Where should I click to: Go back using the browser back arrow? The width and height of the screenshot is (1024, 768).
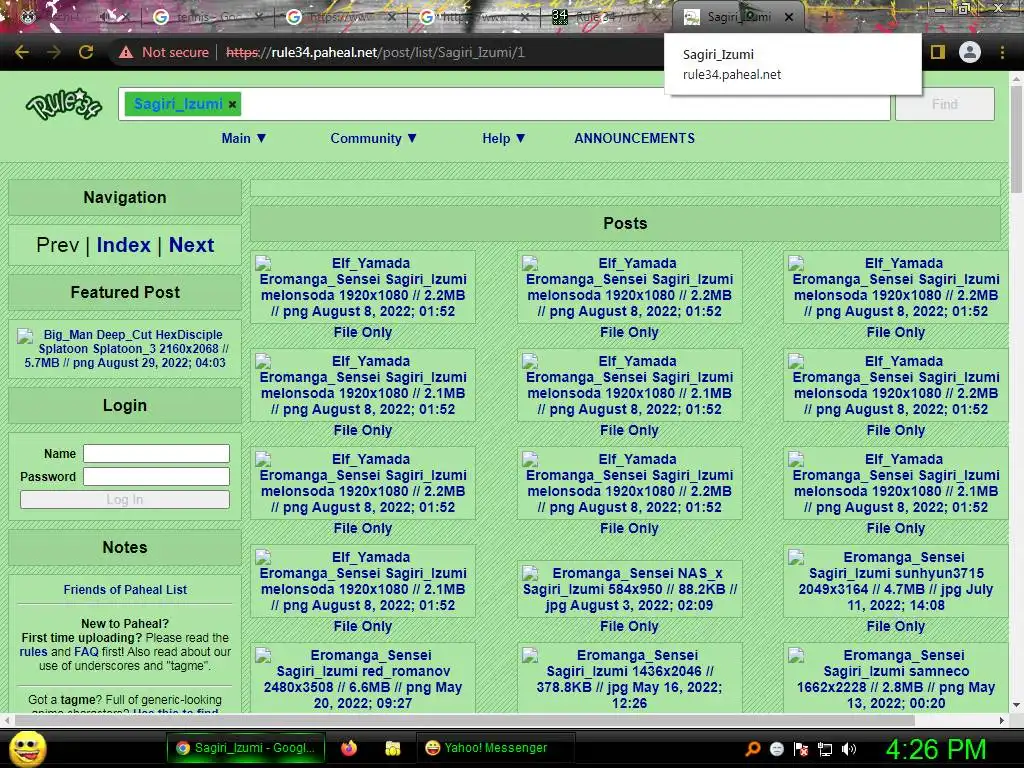(x=22, y=52)
